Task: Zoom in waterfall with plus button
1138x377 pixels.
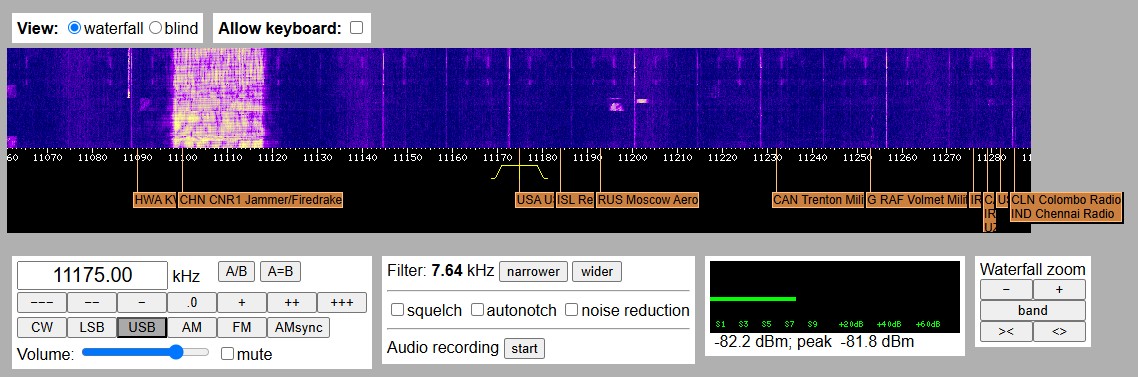Action: 1059,289
